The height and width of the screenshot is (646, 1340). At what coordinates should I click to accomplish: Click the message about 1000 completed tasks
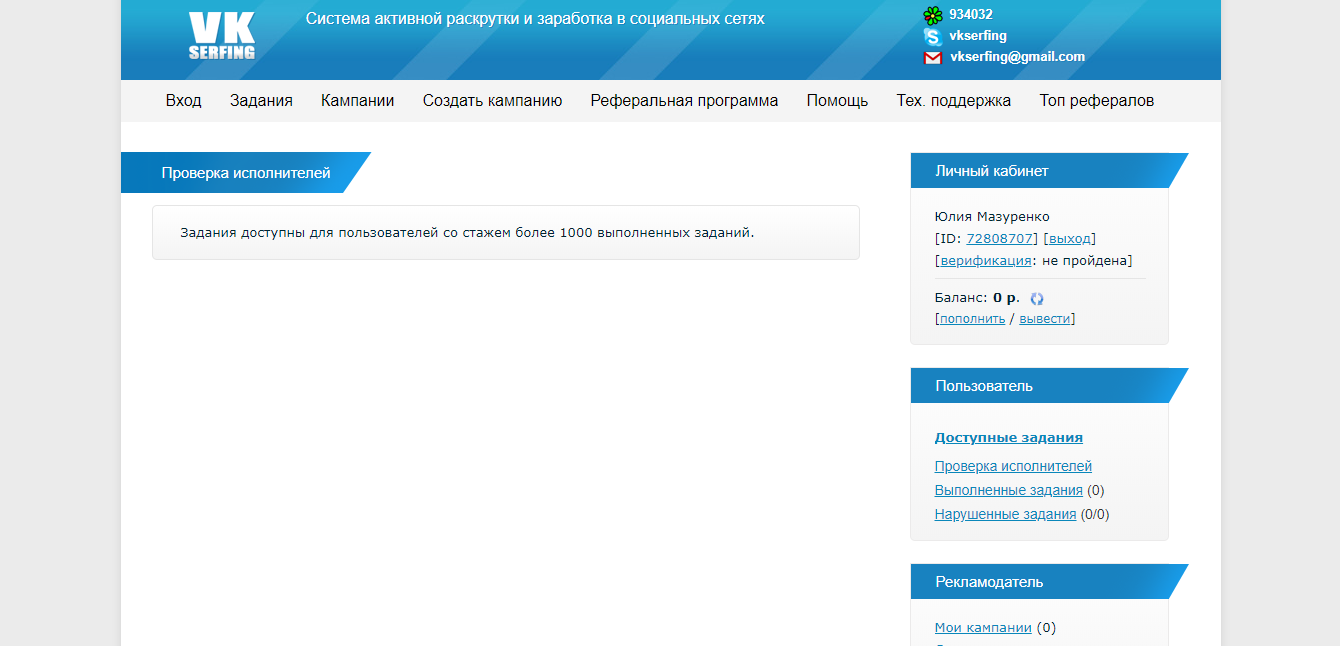(467, 233)
